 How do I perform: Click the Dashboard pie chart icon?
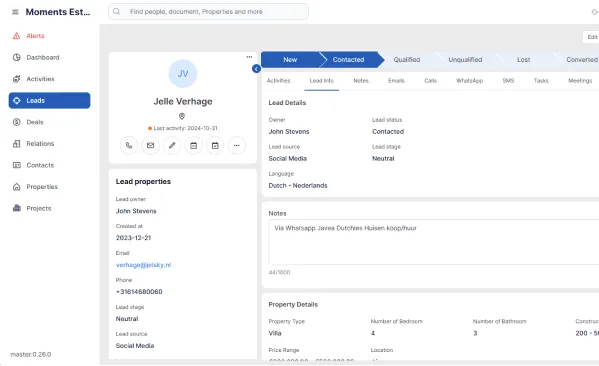(x=16, y=57)
